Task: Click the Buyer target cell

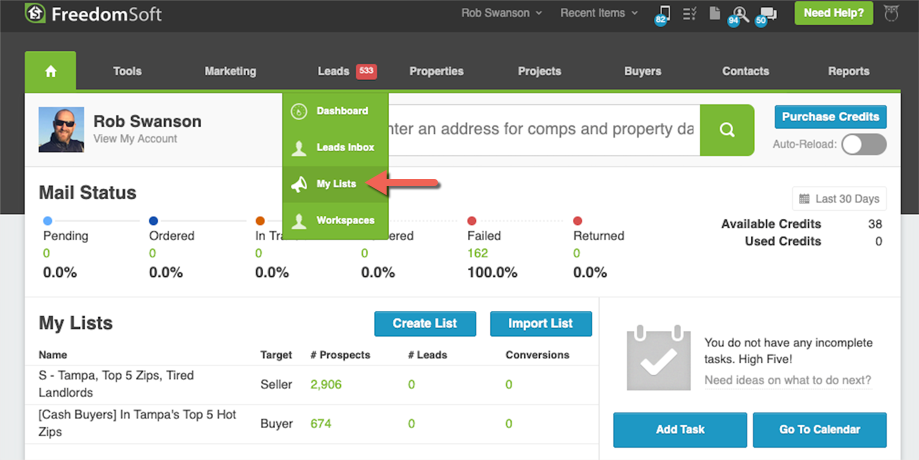Action: (277, 424)
